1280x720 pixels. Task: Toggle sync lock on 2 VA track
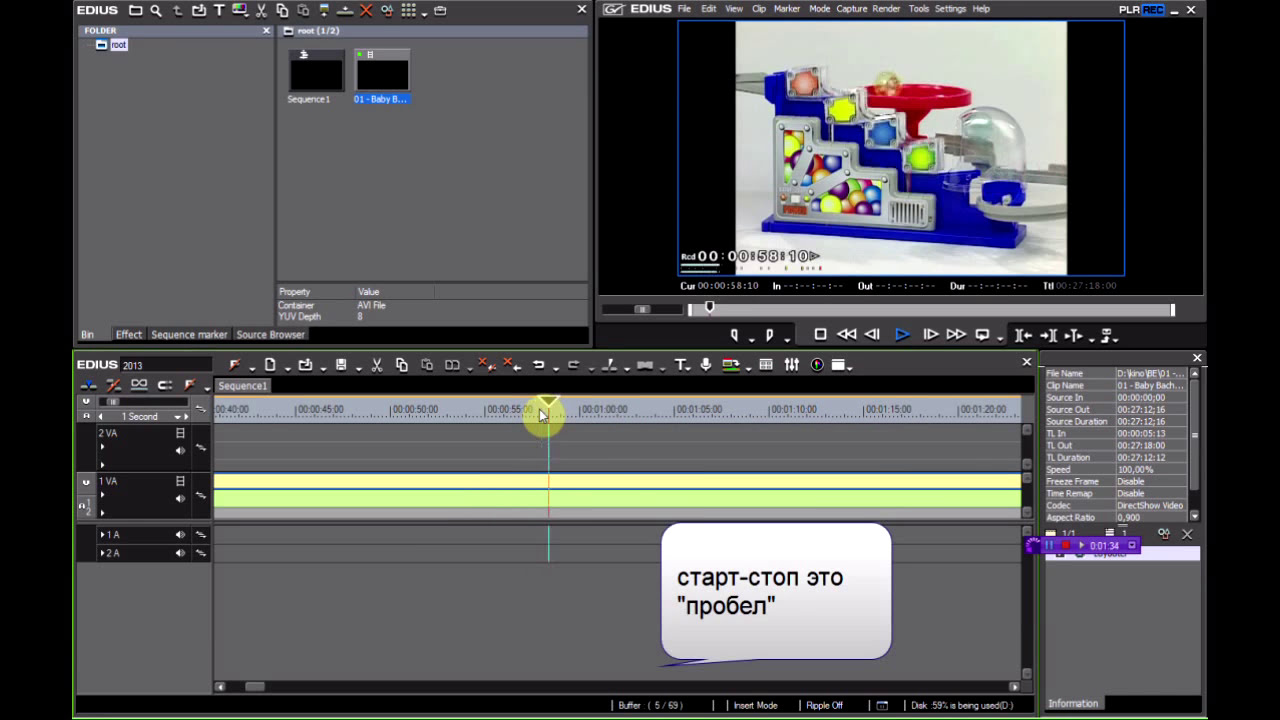tap(200, 448)
